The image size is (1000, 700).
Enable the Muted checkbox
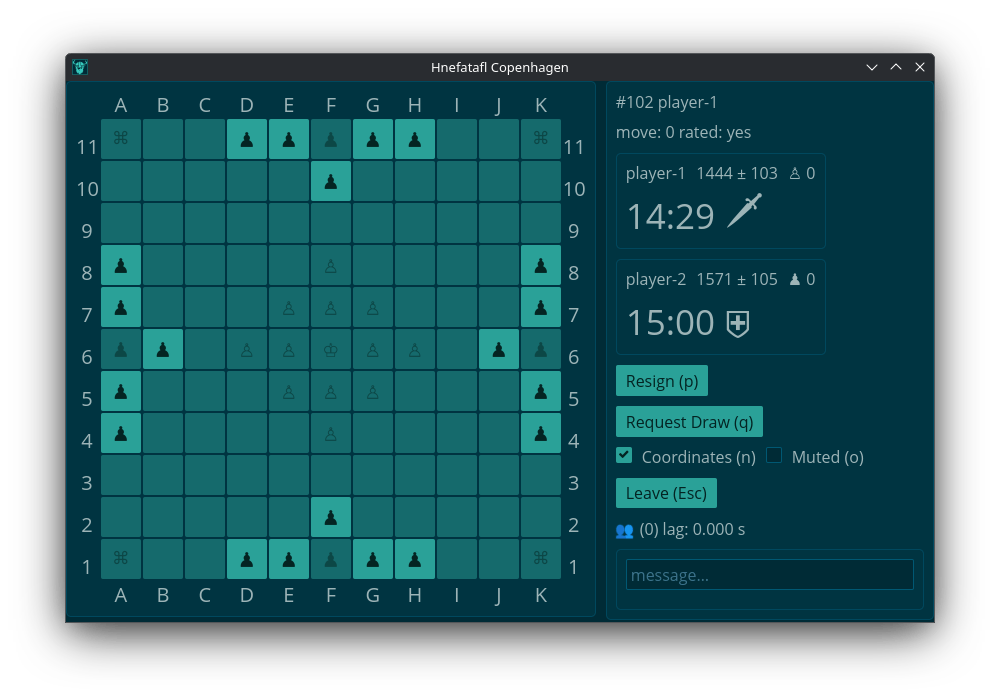click(x=774, y=456)
